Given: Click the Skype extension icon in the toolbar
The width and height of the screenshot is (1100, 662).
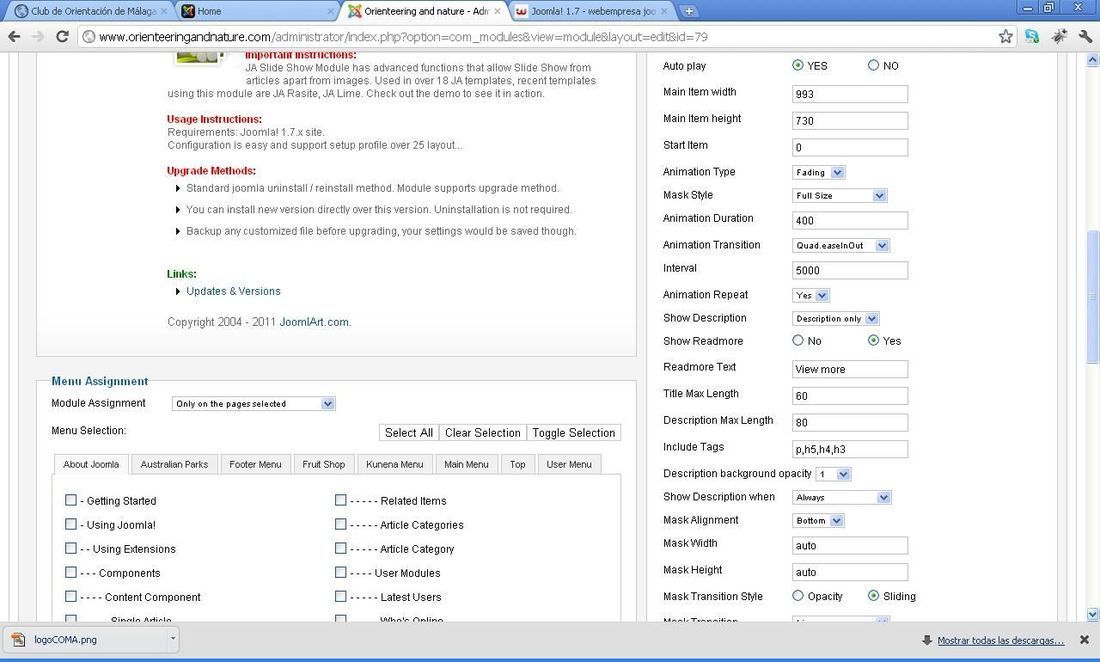Looking at the screenshot, I should (1031, 36).
